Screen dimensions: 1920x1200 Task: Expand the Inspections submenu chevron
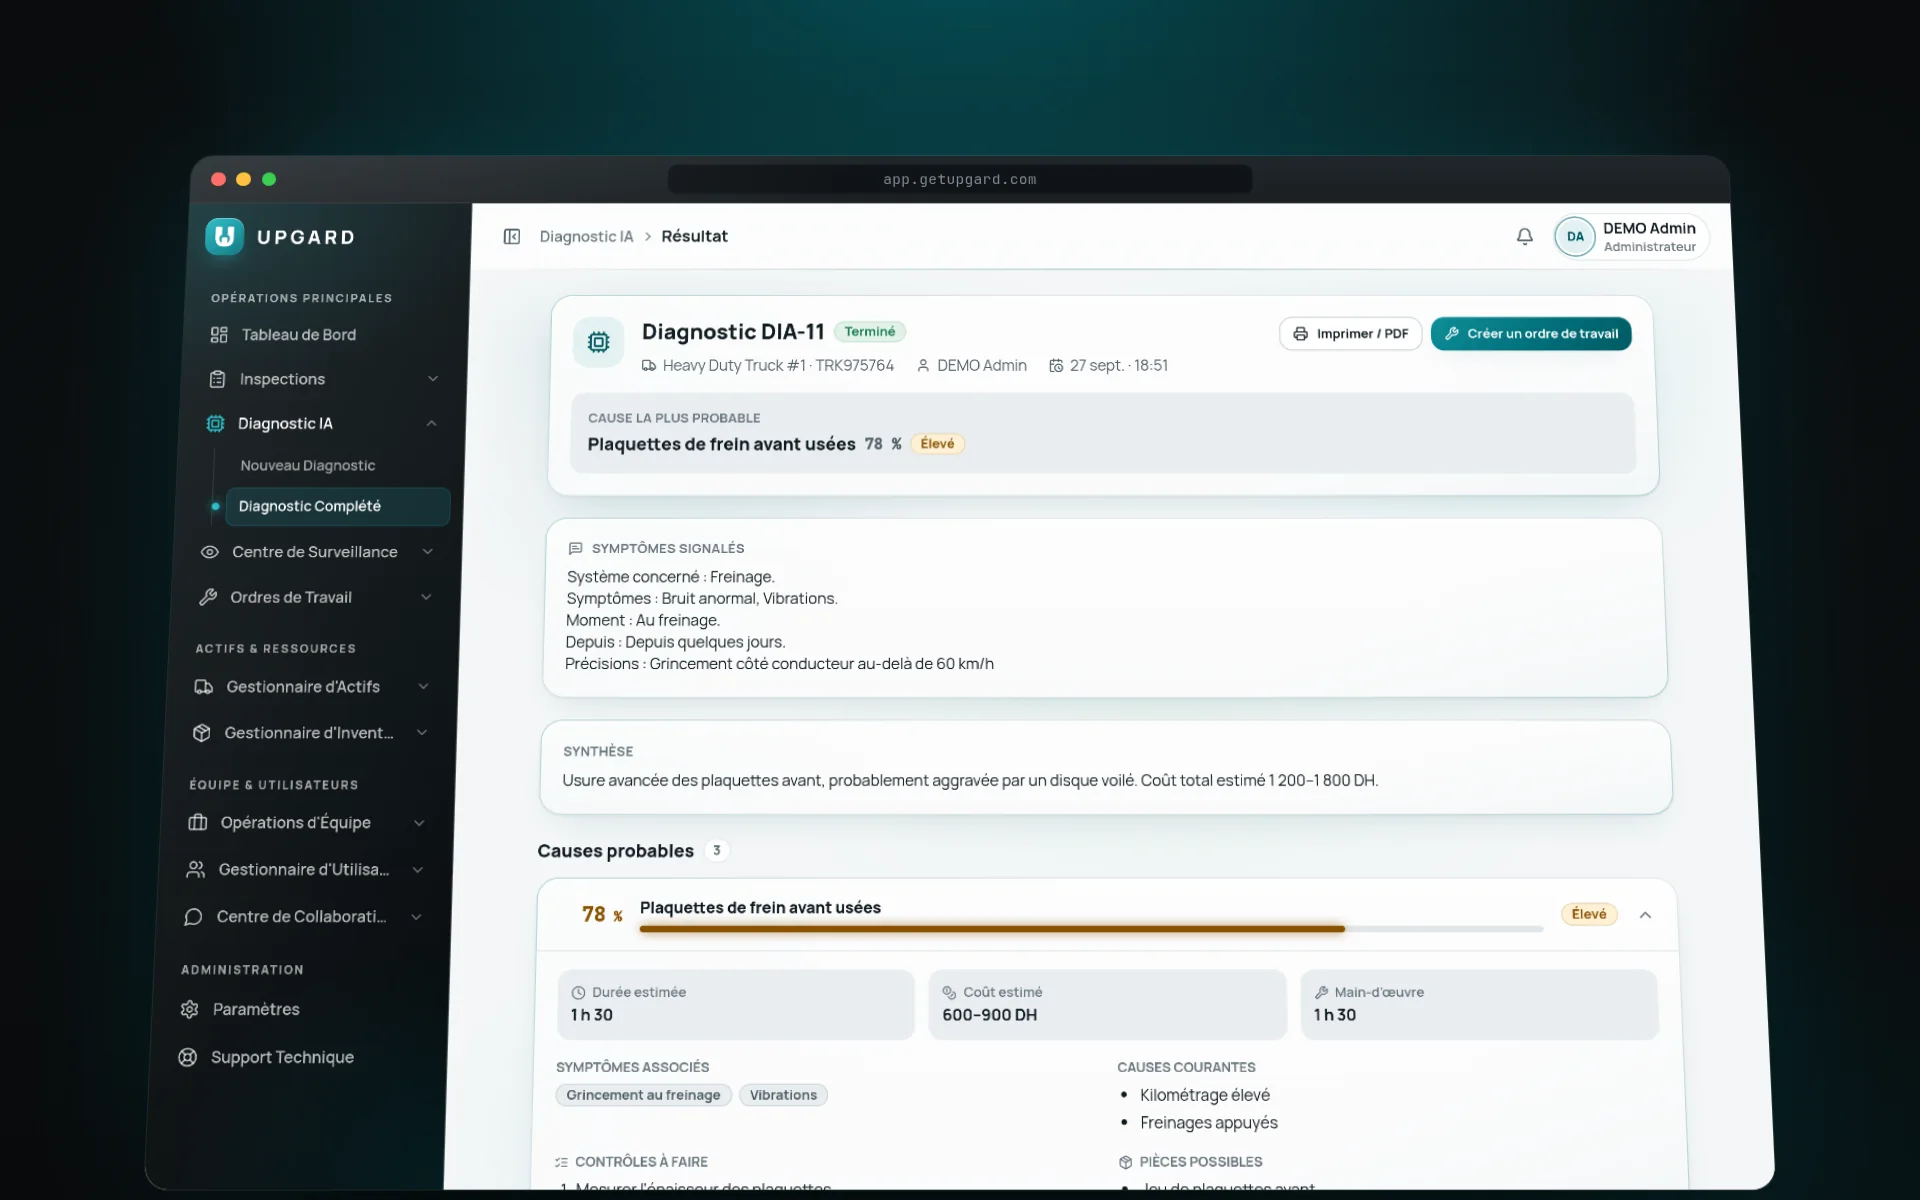433,379
